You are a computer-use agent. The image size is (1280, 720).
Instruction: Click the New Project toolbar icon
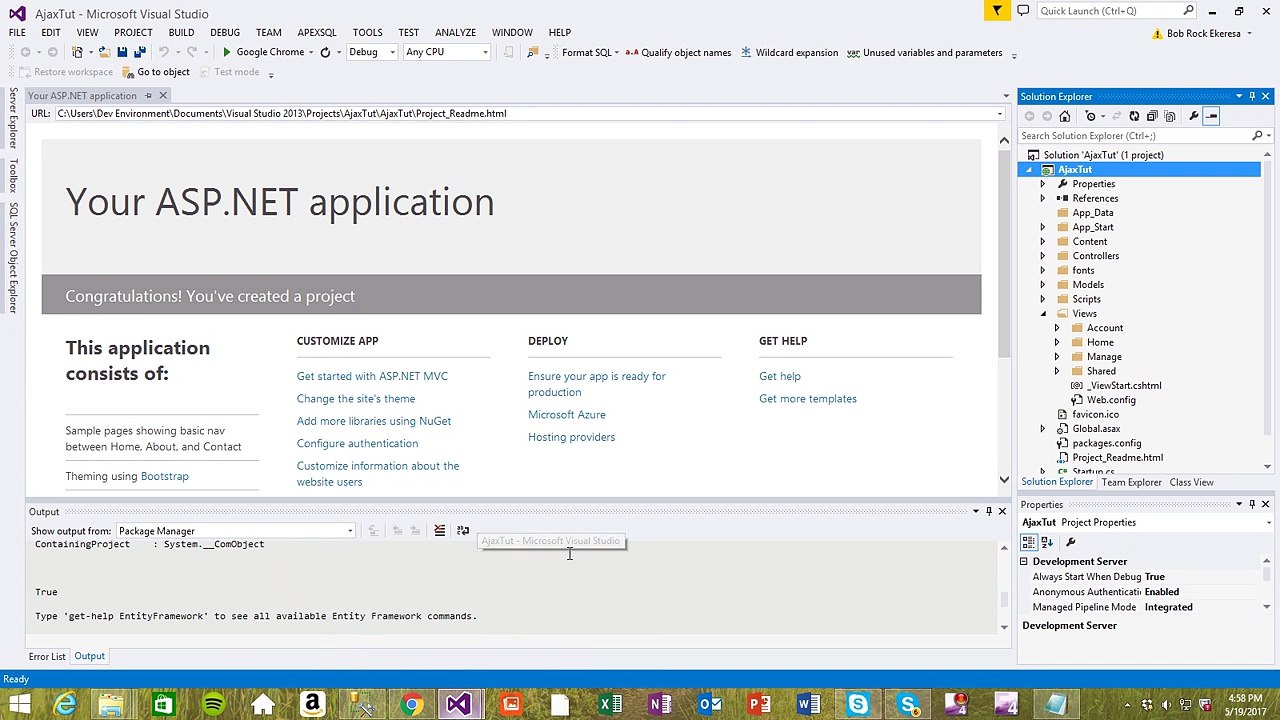click(77, 52)
